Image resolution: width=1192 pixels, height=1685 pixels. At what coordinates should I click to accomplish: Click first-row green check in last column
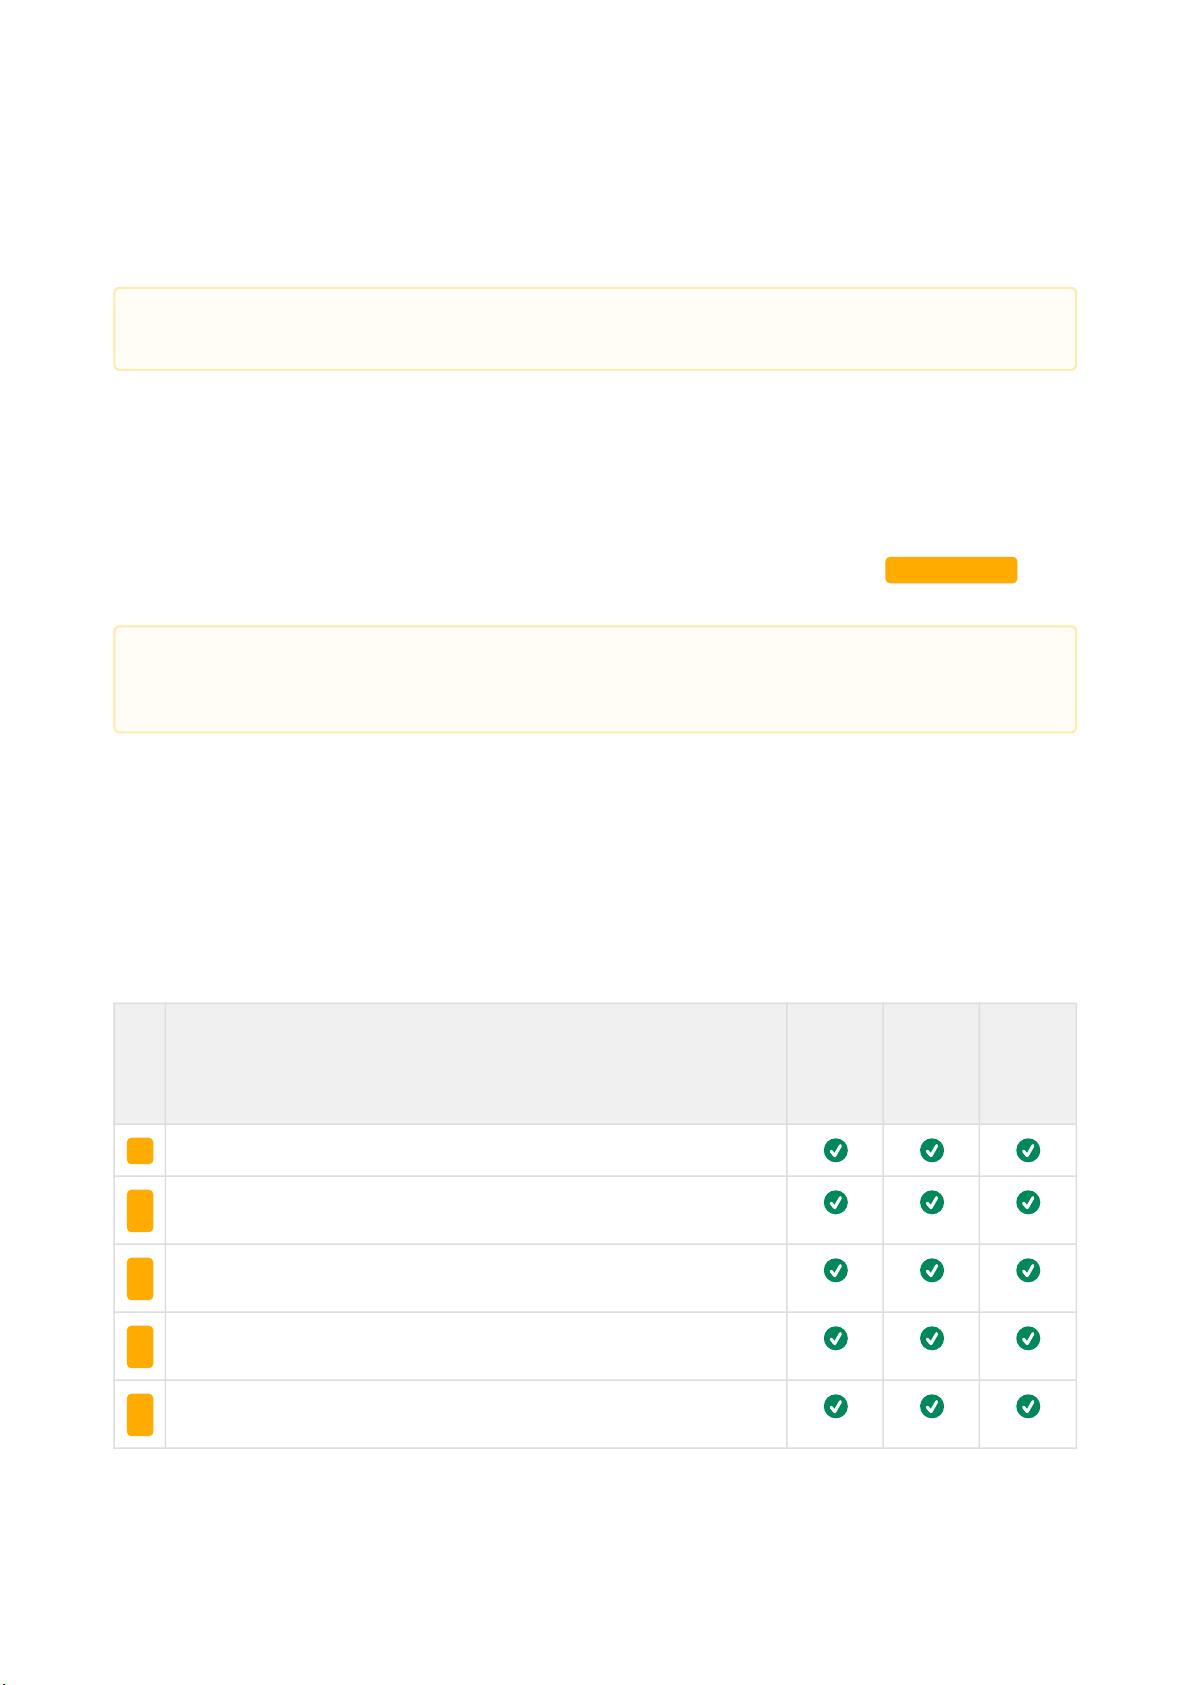1028,1150
